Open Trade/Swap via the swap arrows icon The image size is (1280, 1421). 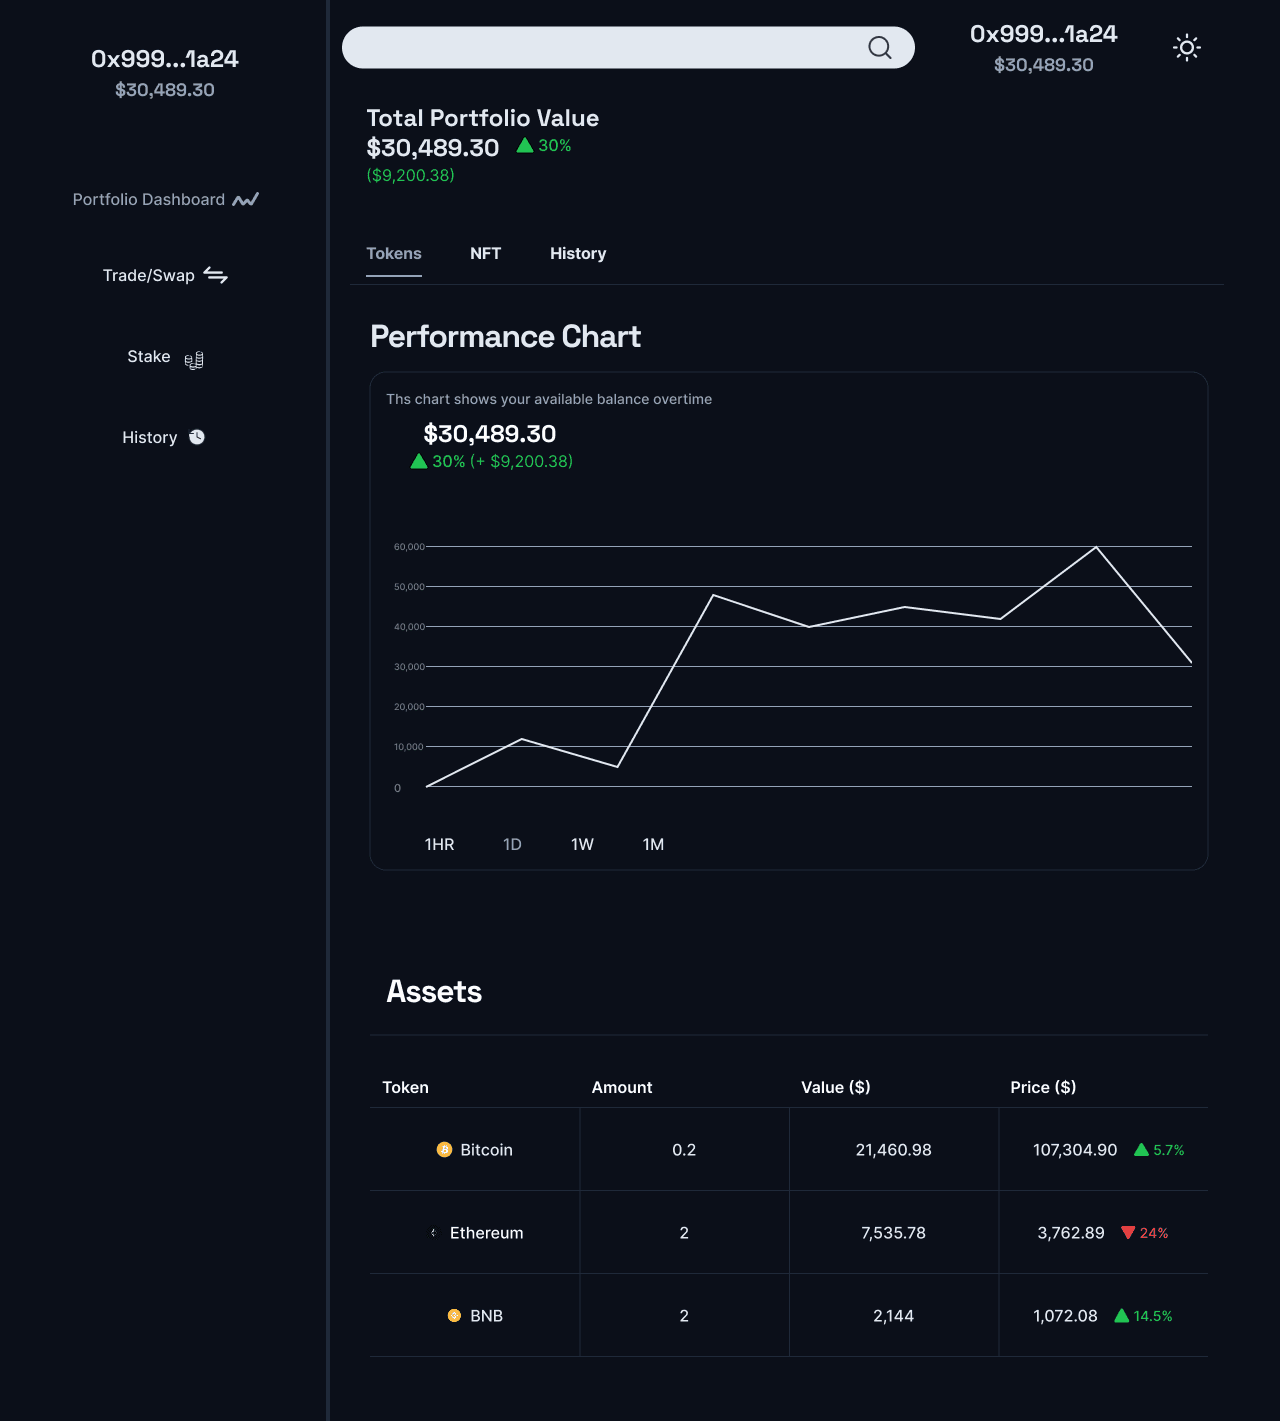click(x=216, y=275)
